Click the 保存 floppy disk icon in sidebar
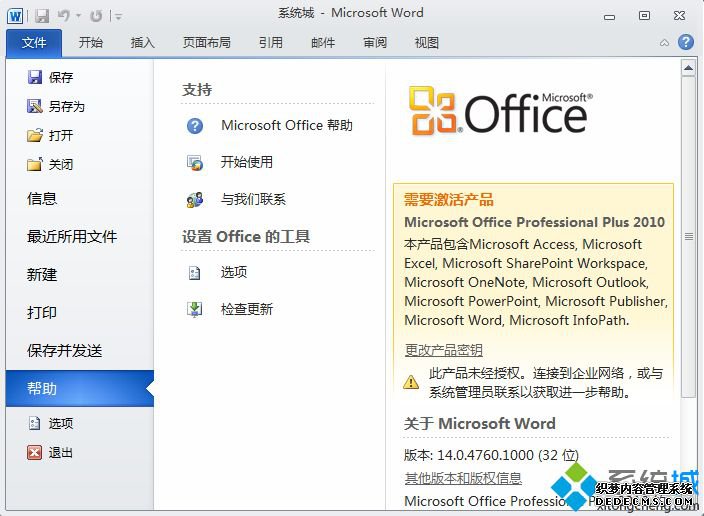The image size is (704, 516). 35,77
